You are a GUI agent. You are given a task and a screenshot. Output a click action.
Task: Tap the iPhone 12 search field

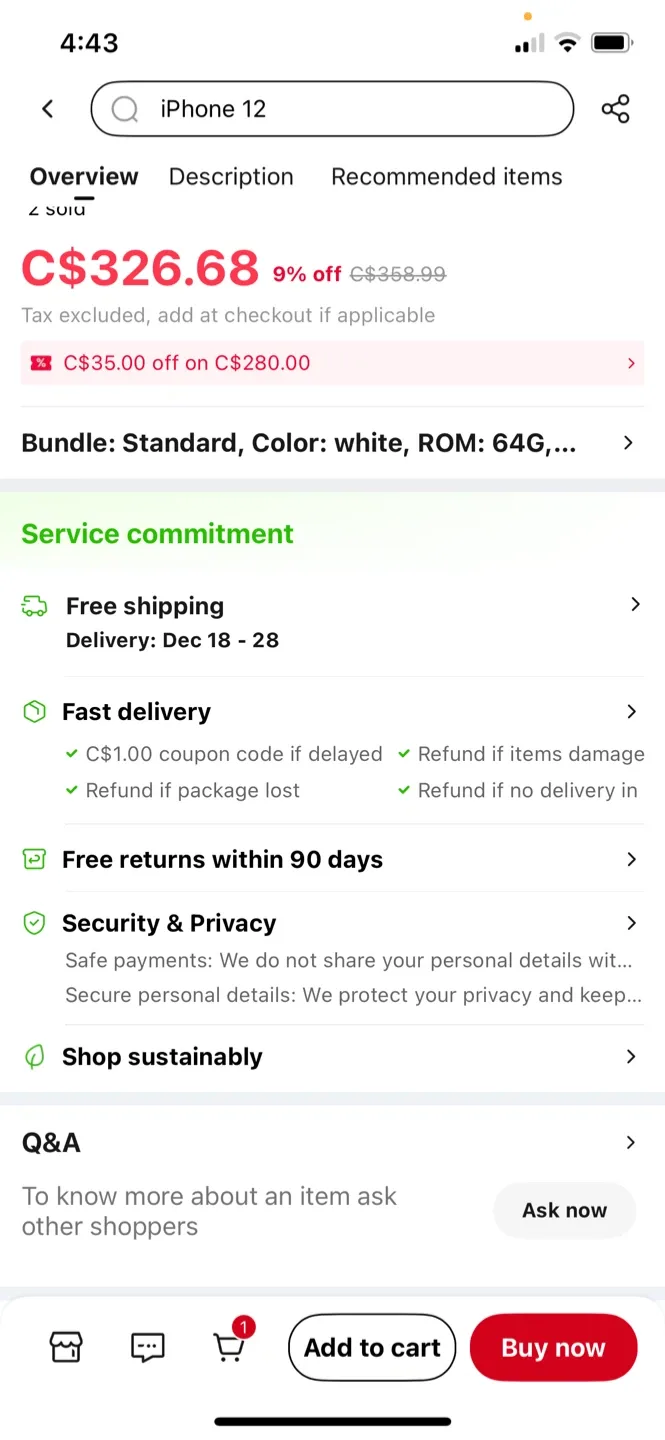pos(350,109)
